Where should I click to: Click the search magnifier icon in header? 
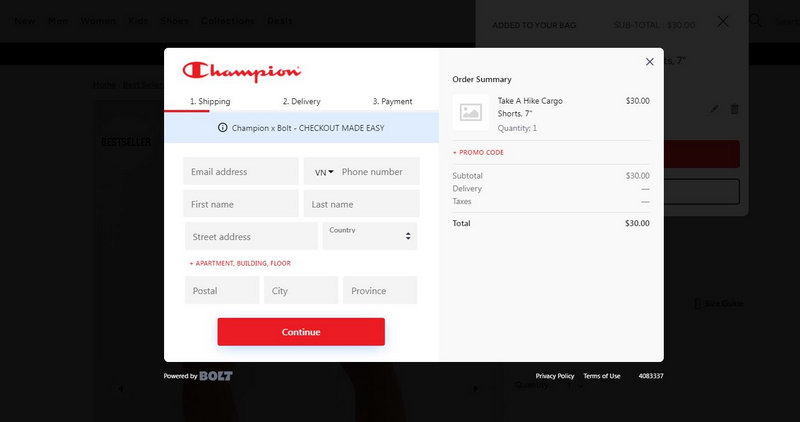[x=756, y=21]
